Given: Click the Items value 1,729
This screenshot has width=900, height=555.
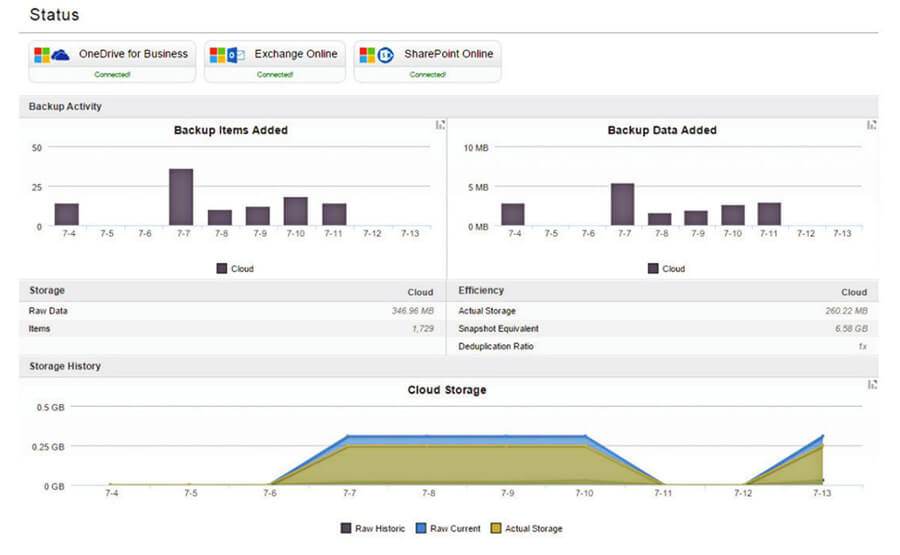Looking at the screenshot, I should 423,328.
